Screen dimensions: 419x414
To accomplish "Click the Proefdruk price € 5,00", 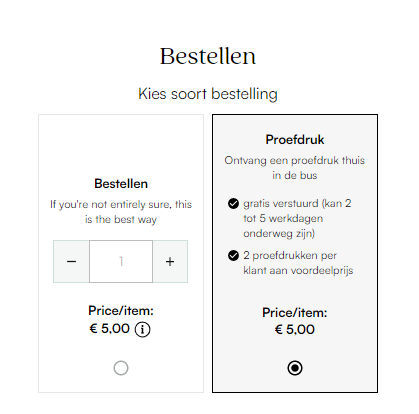I will coord(295,330).
